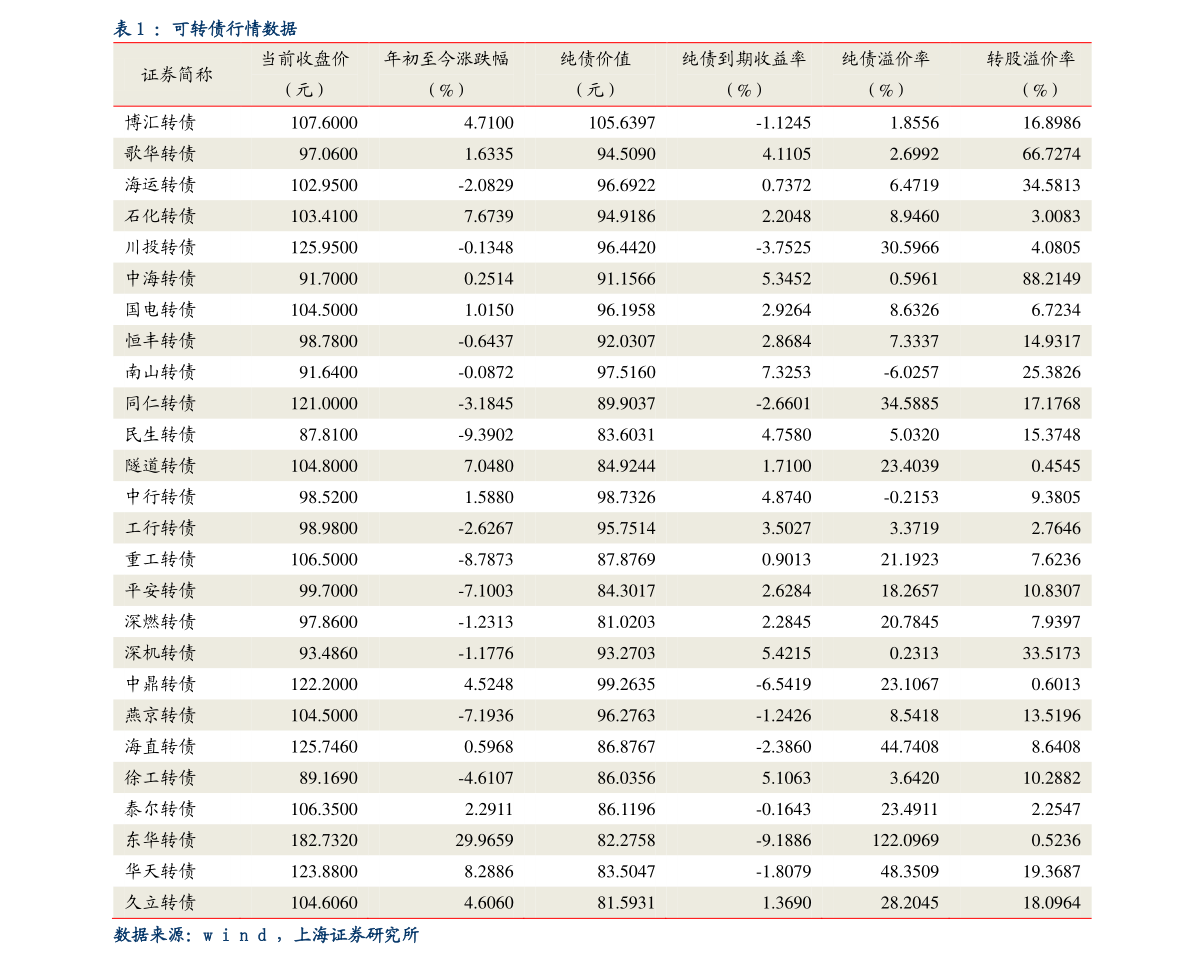The width and height of the screenshot is (1191, 966).
Task: Click the 久立转债 security name
Action: pyautogui.click(x=160, y=903)
